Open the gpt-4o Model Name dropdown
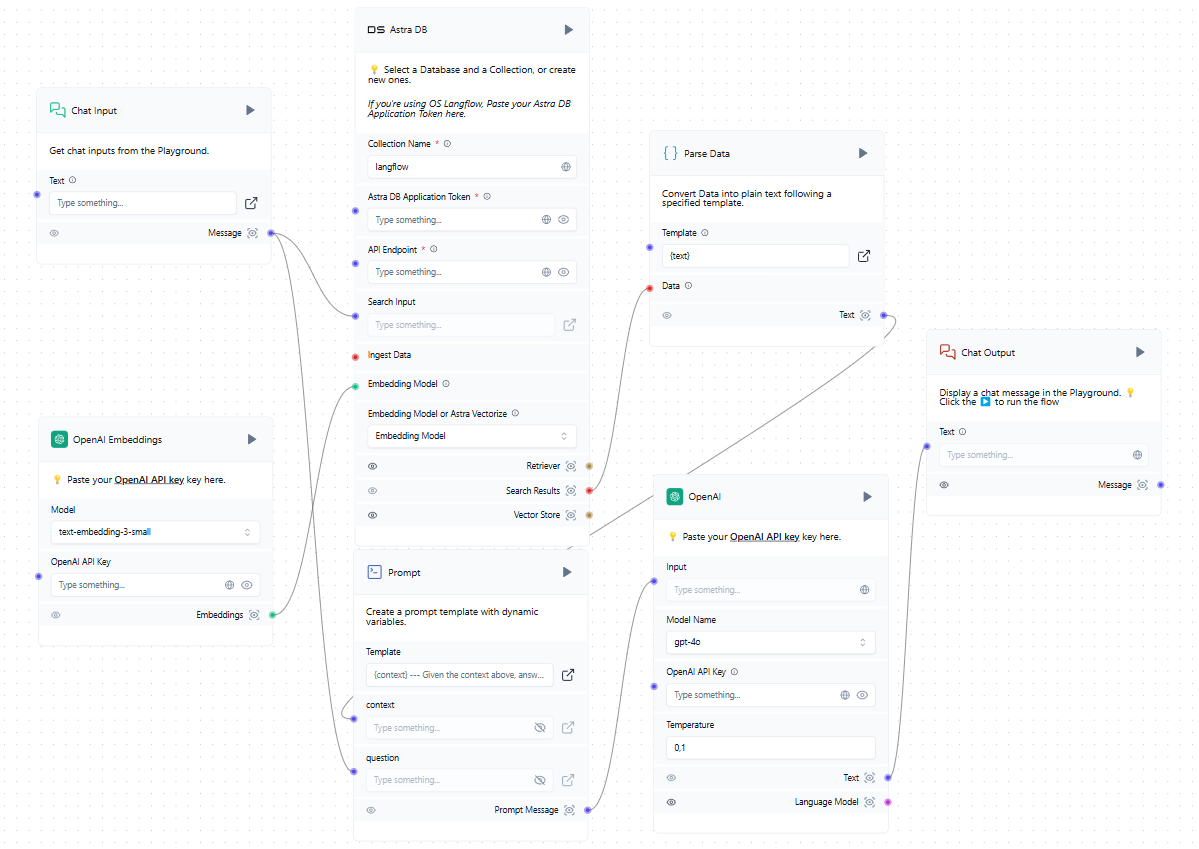Image resolution: width=1199 pixels, height=849 pixels. point(771,642)
